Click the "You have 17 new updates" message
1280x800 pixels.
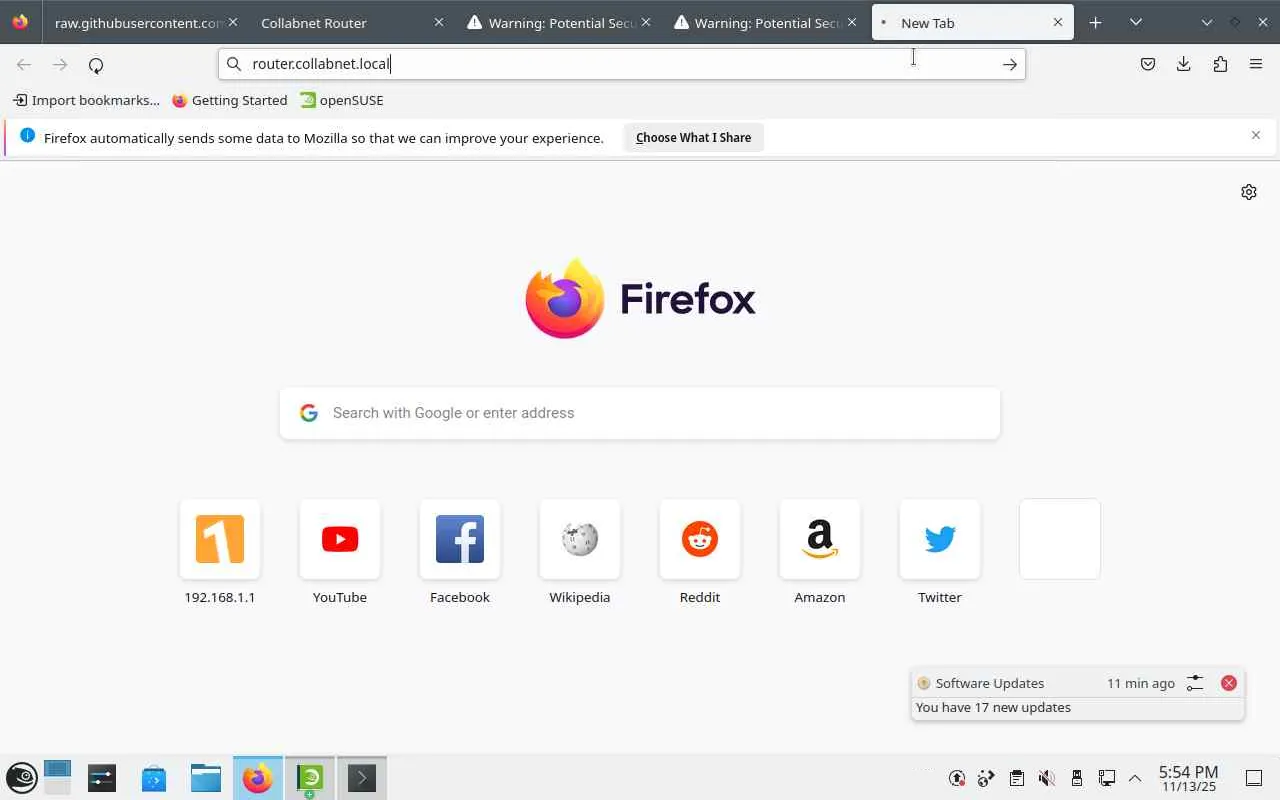993,707
